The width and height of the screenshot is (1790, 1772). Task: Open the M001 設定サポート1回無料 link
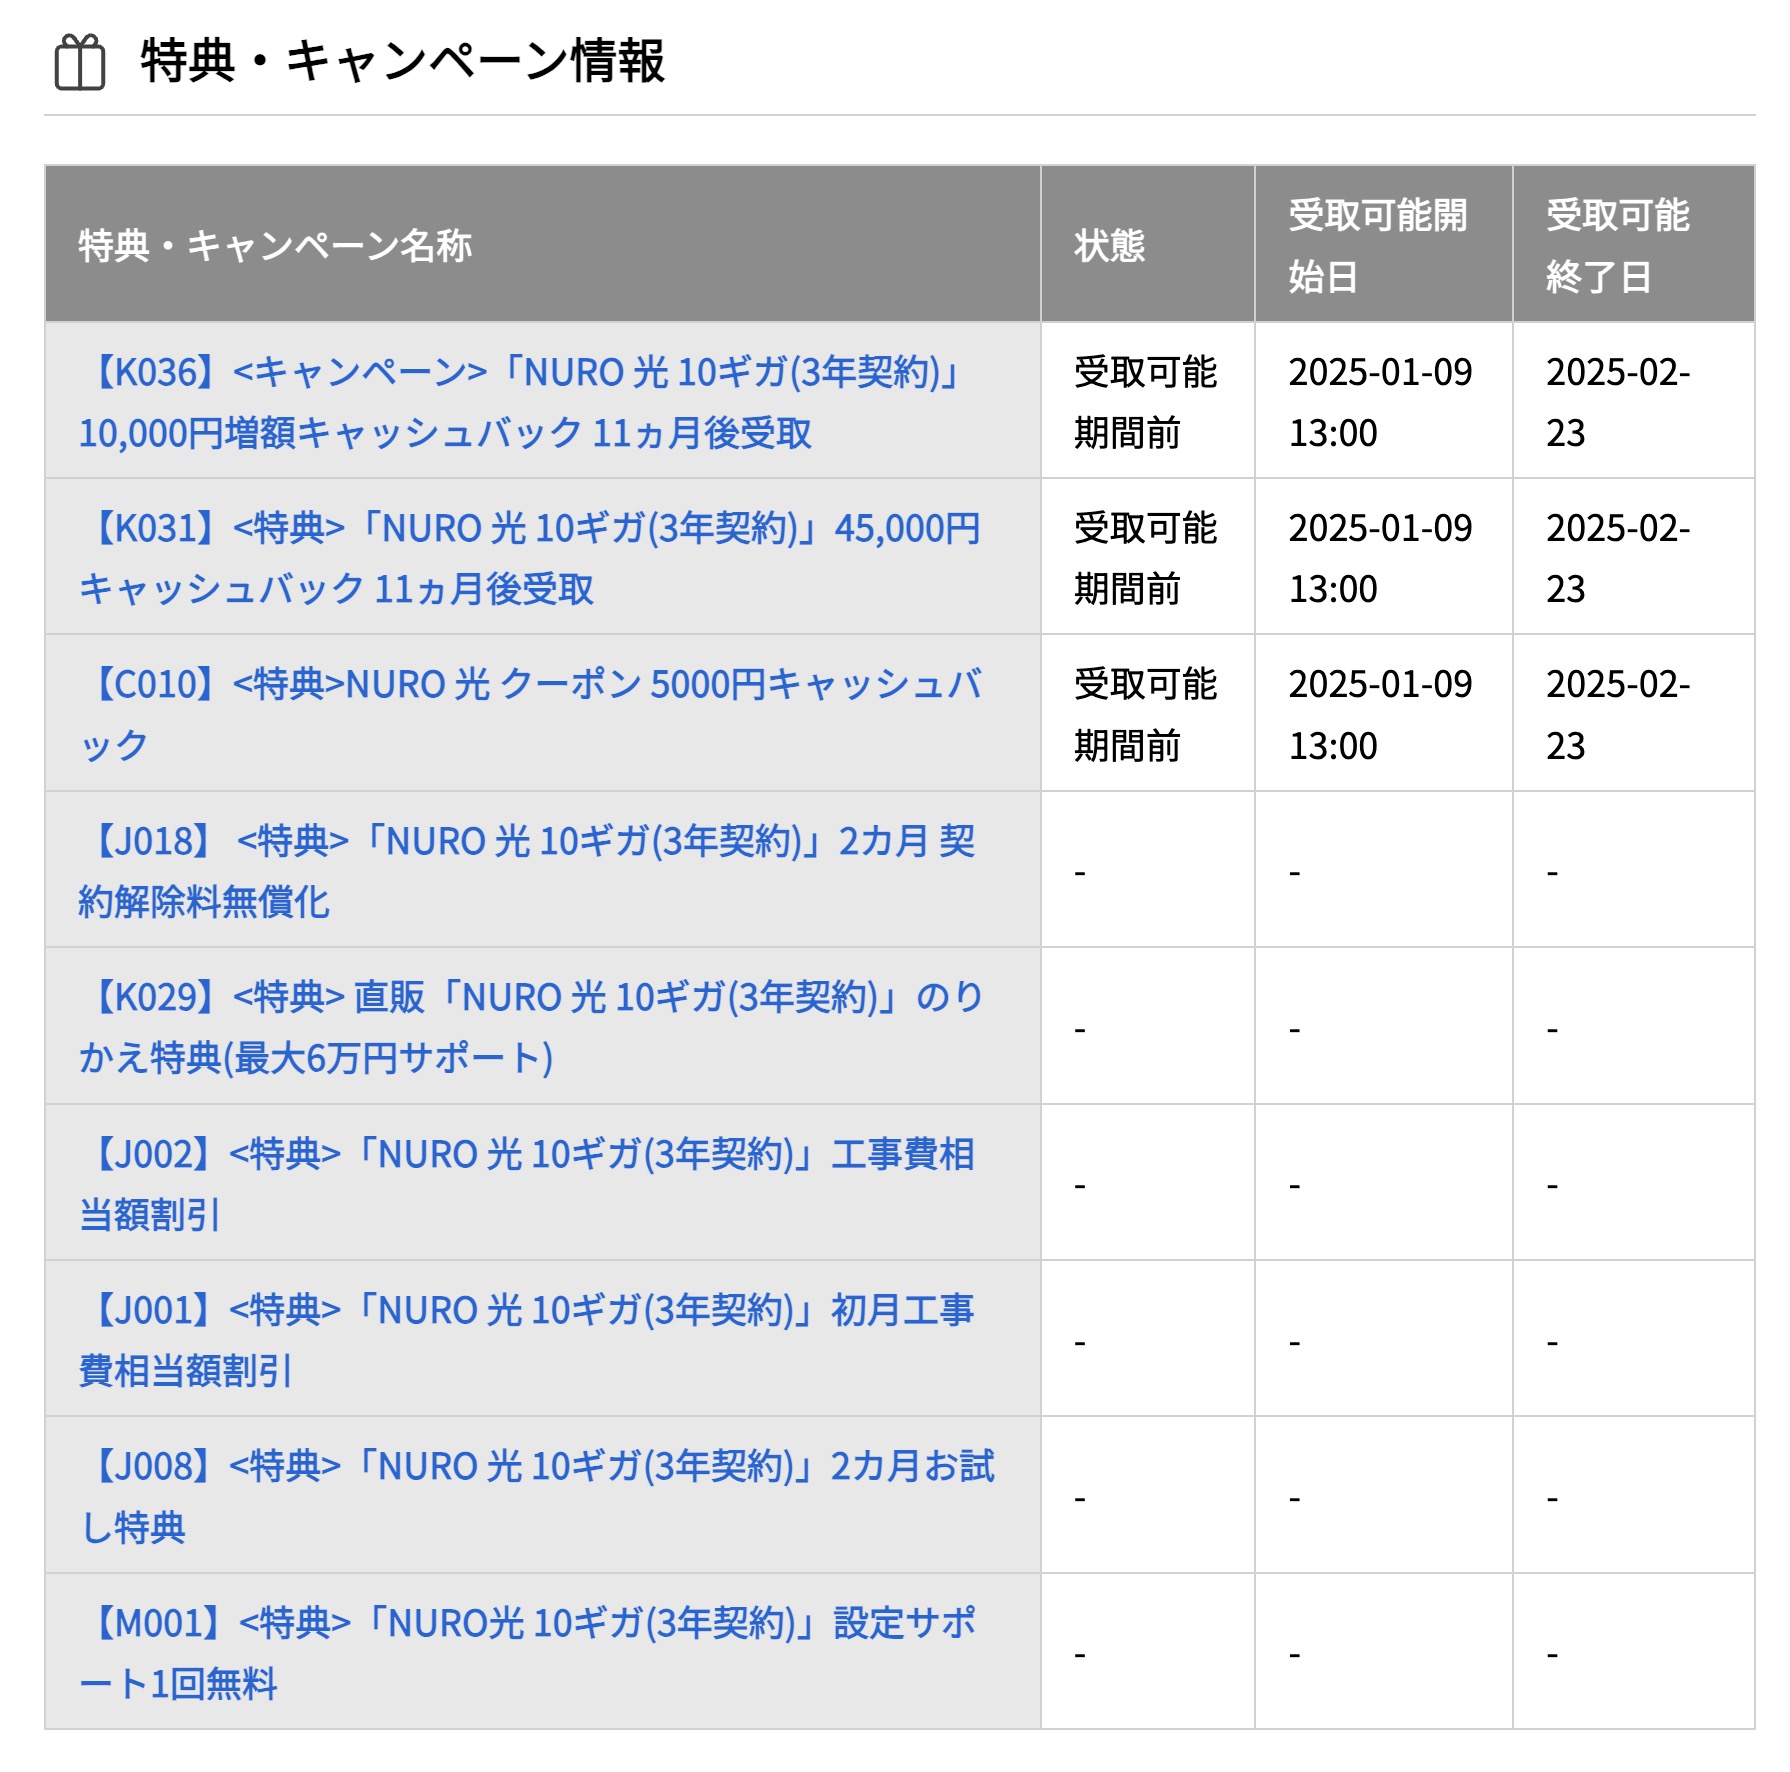coord(527,1653)
